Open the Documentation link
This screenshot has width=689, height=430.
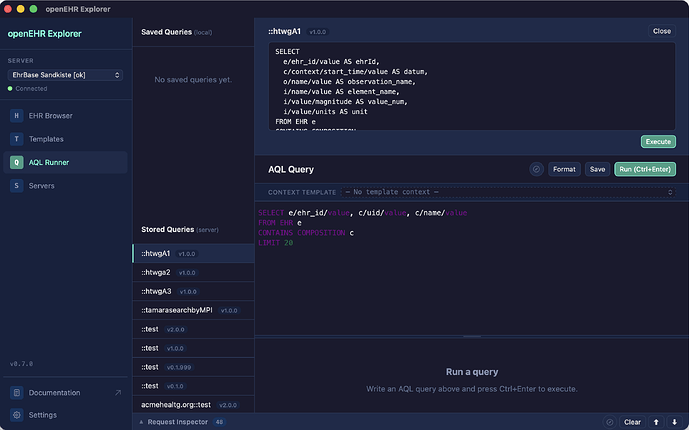(x=65, y=393)
